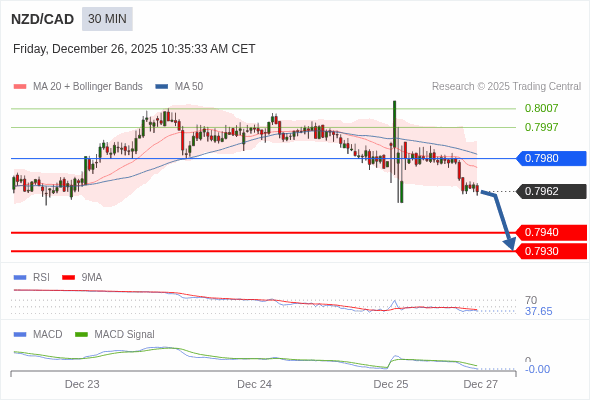The height and width of the screenshot is (400, 590).
Task: Click the red 9MA legend swatch
Action: (x=68, y=278)
